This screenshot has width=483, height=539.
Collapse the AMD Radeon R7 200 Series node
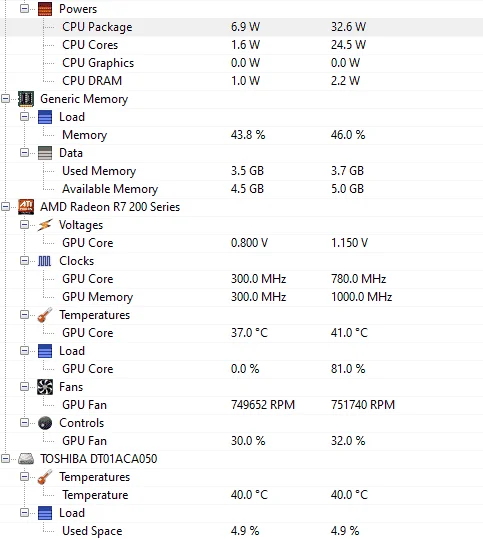pyautogui.click(x=5, y=207)
